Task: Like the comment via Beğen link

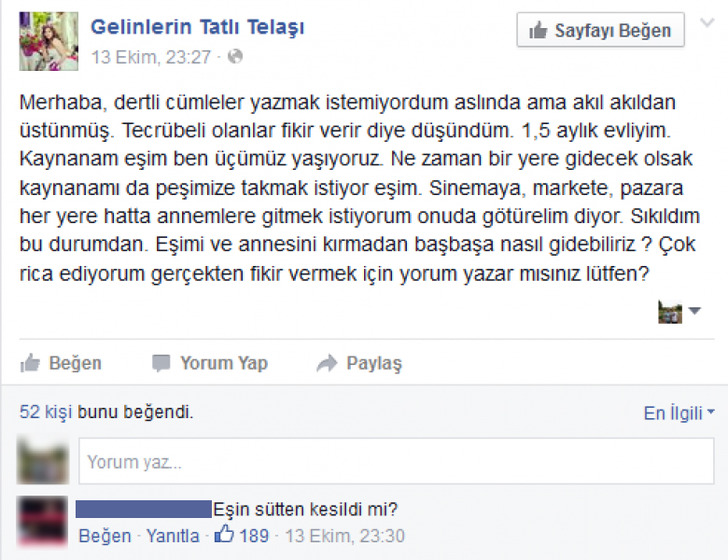Action: coord(105,536)
